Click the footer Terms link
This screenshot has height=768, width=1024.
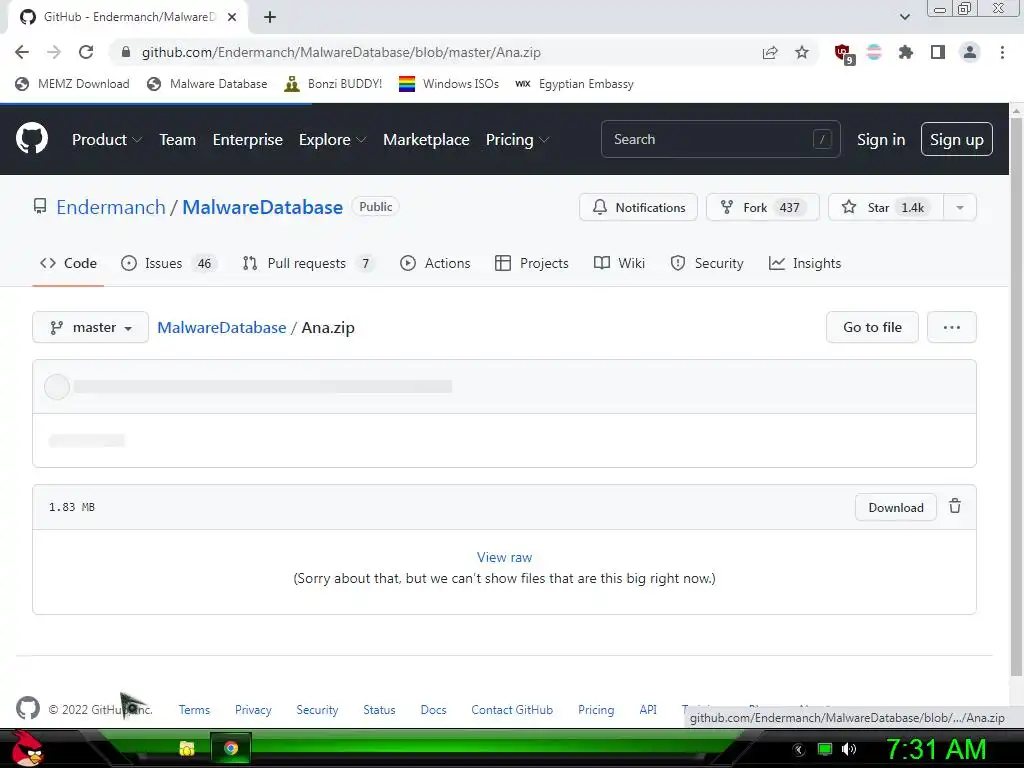(x=194, y=710)
